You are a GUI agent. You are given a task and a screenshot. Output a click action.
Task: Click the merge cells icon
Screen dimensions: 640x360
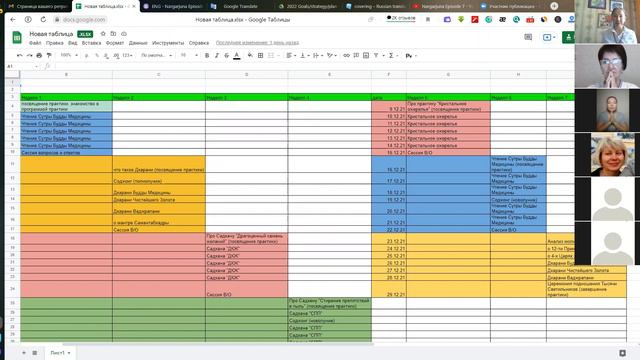click(271, 56)
